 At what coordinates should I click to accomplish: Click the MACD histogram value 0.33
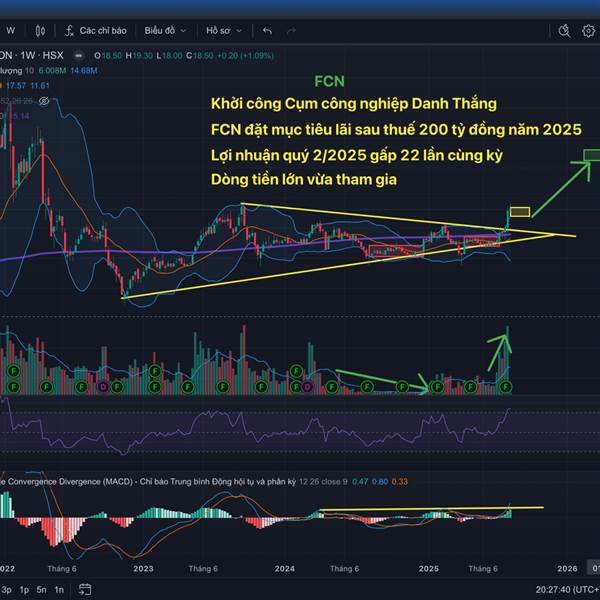click(400, 481)
